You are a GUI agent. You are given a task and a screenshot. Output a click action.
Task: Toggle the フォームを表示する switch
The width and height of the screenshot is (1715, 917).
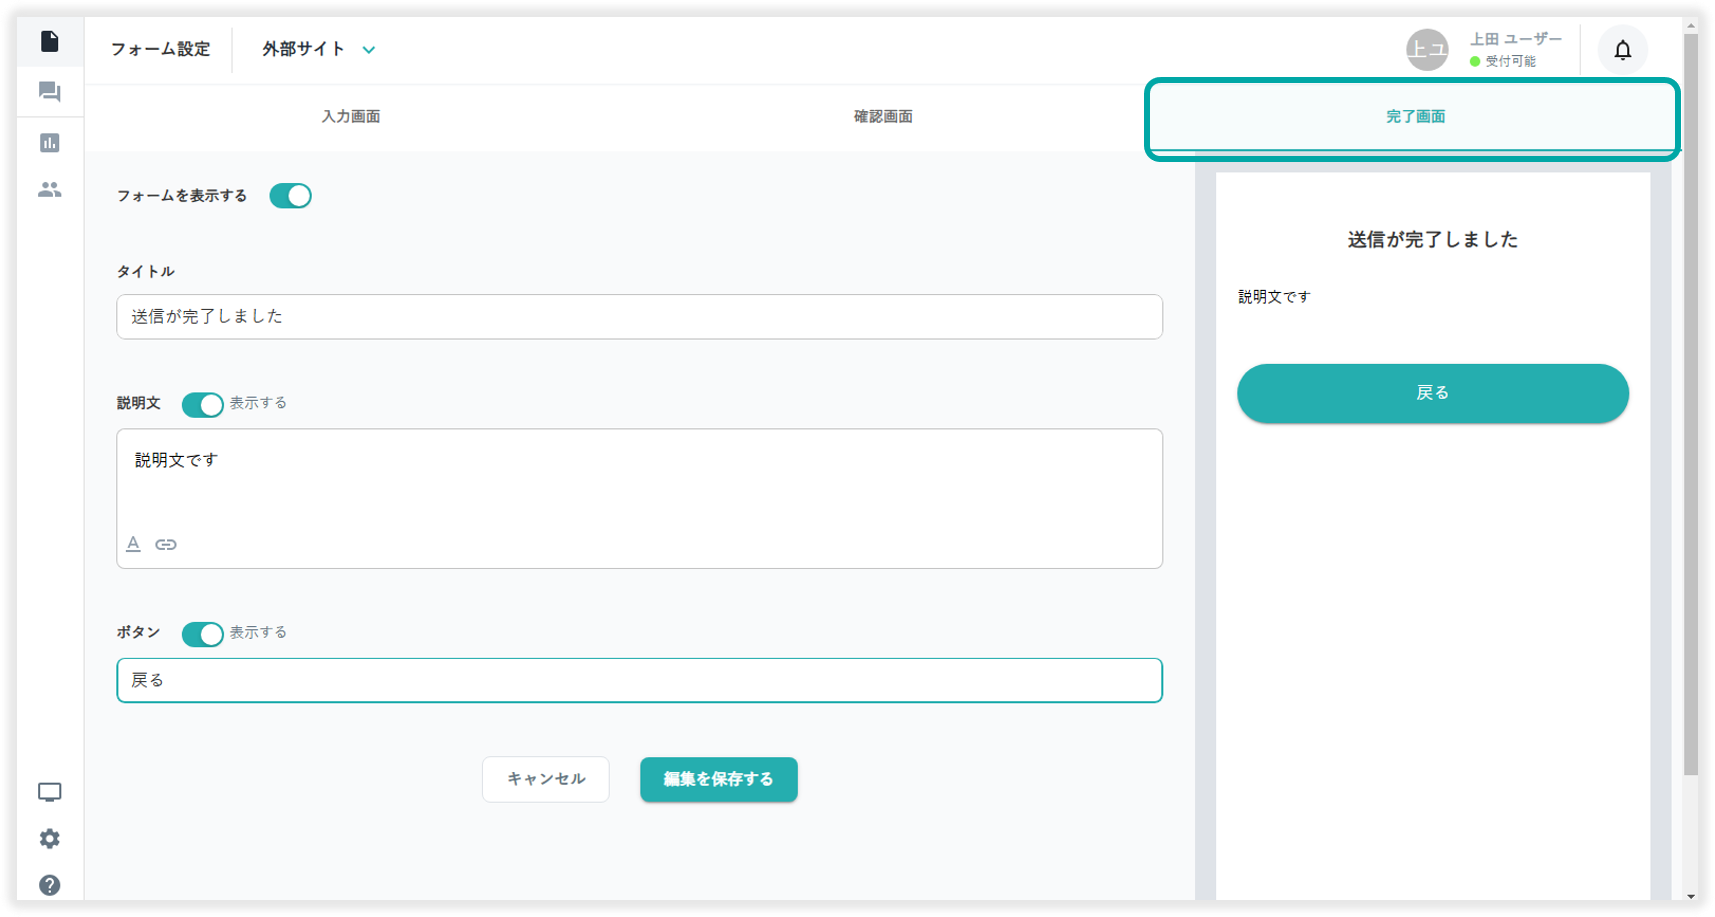[290, 196]
